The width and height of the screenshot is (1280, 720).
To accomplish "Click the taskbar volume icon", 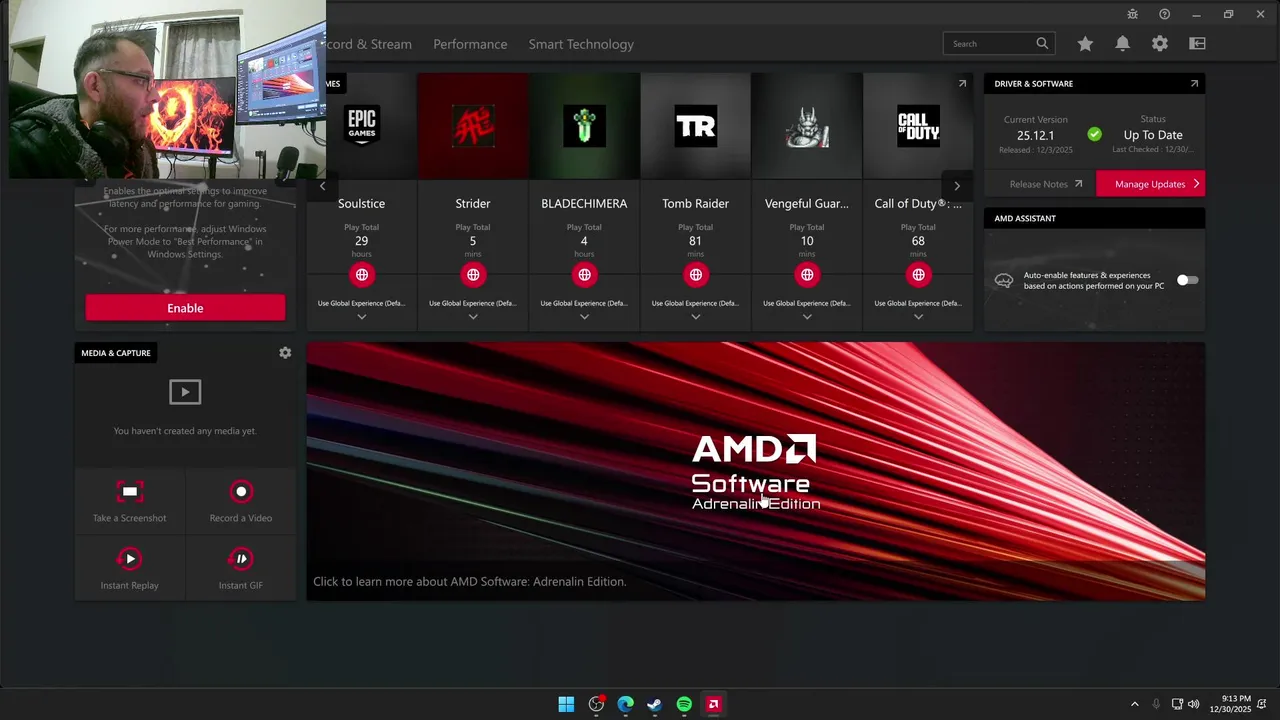I will [x=1193, y=704].
